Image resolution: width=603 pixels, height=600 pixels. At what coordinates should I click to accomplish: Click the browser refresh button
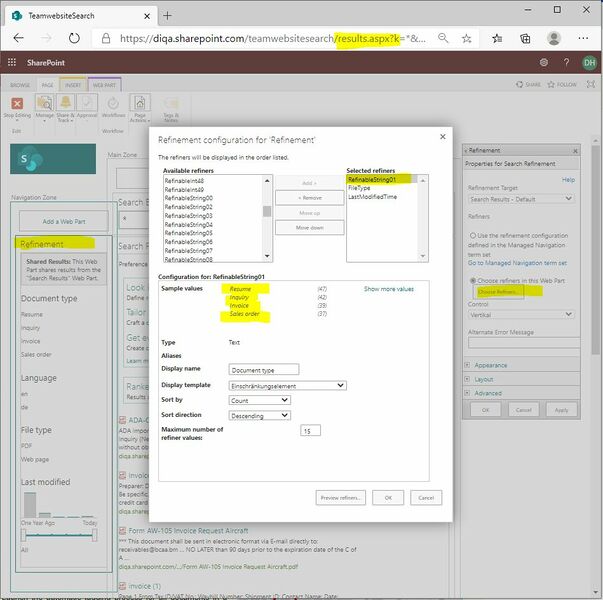click(76, 38)
